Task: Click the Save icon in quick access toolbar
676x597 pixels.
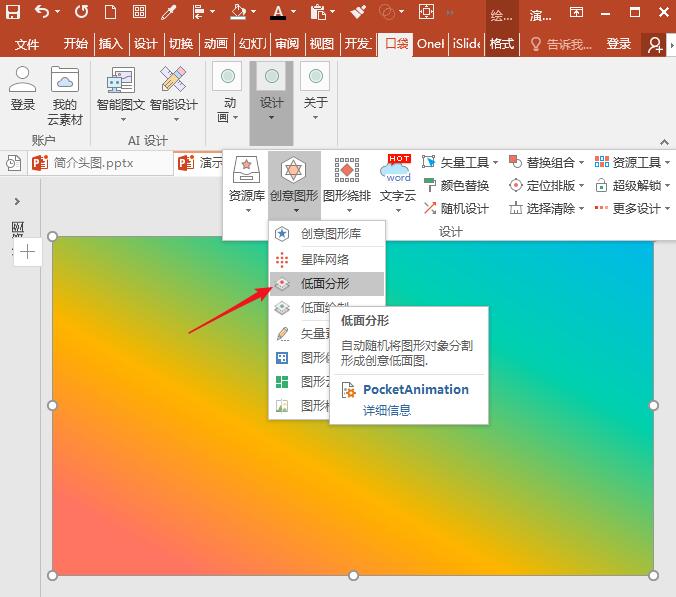Action: tap(13, 13)
